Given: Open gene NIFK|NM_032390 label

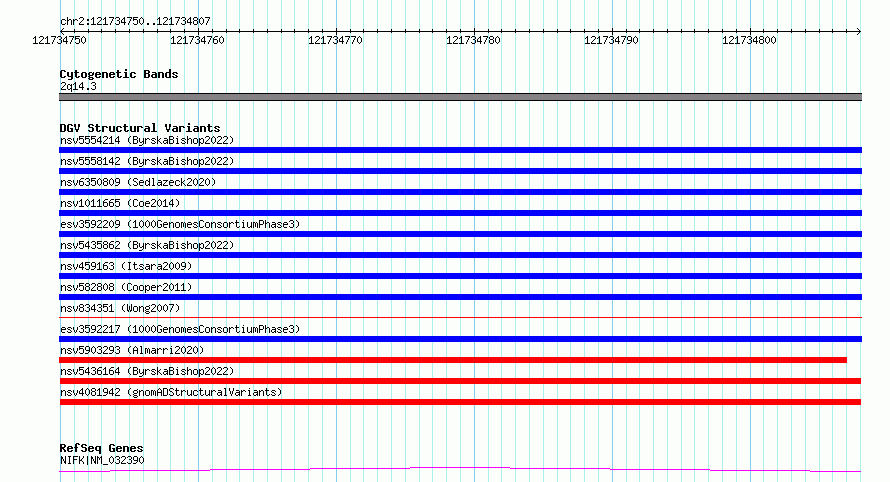Looking at the screenshot, I should (102, 460).
